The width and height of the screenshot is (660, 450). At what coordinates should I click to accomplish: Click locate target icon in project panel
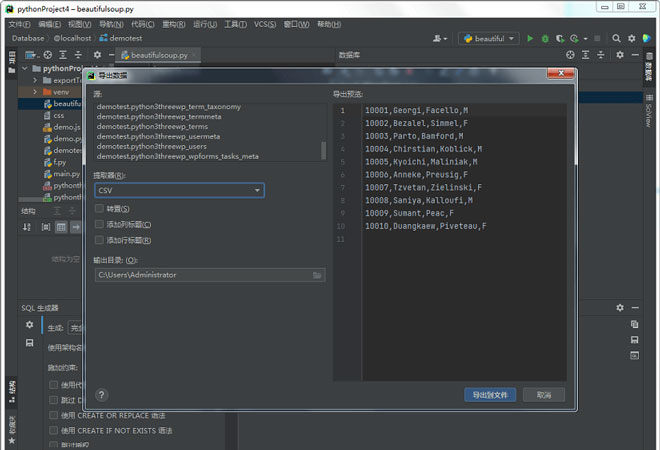pos(48,55)
